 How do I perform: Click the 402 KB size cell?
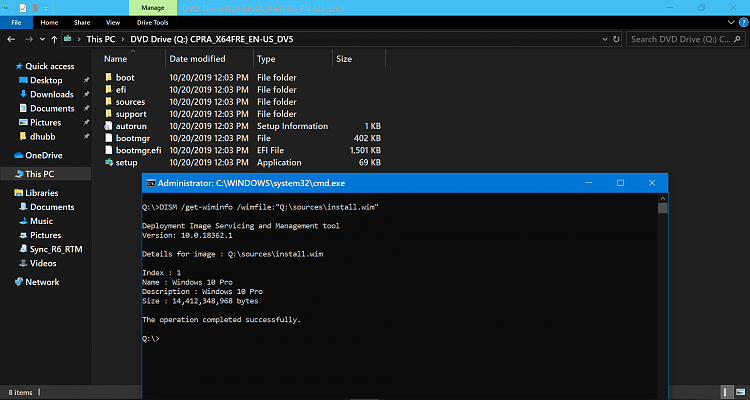(367, 138)
